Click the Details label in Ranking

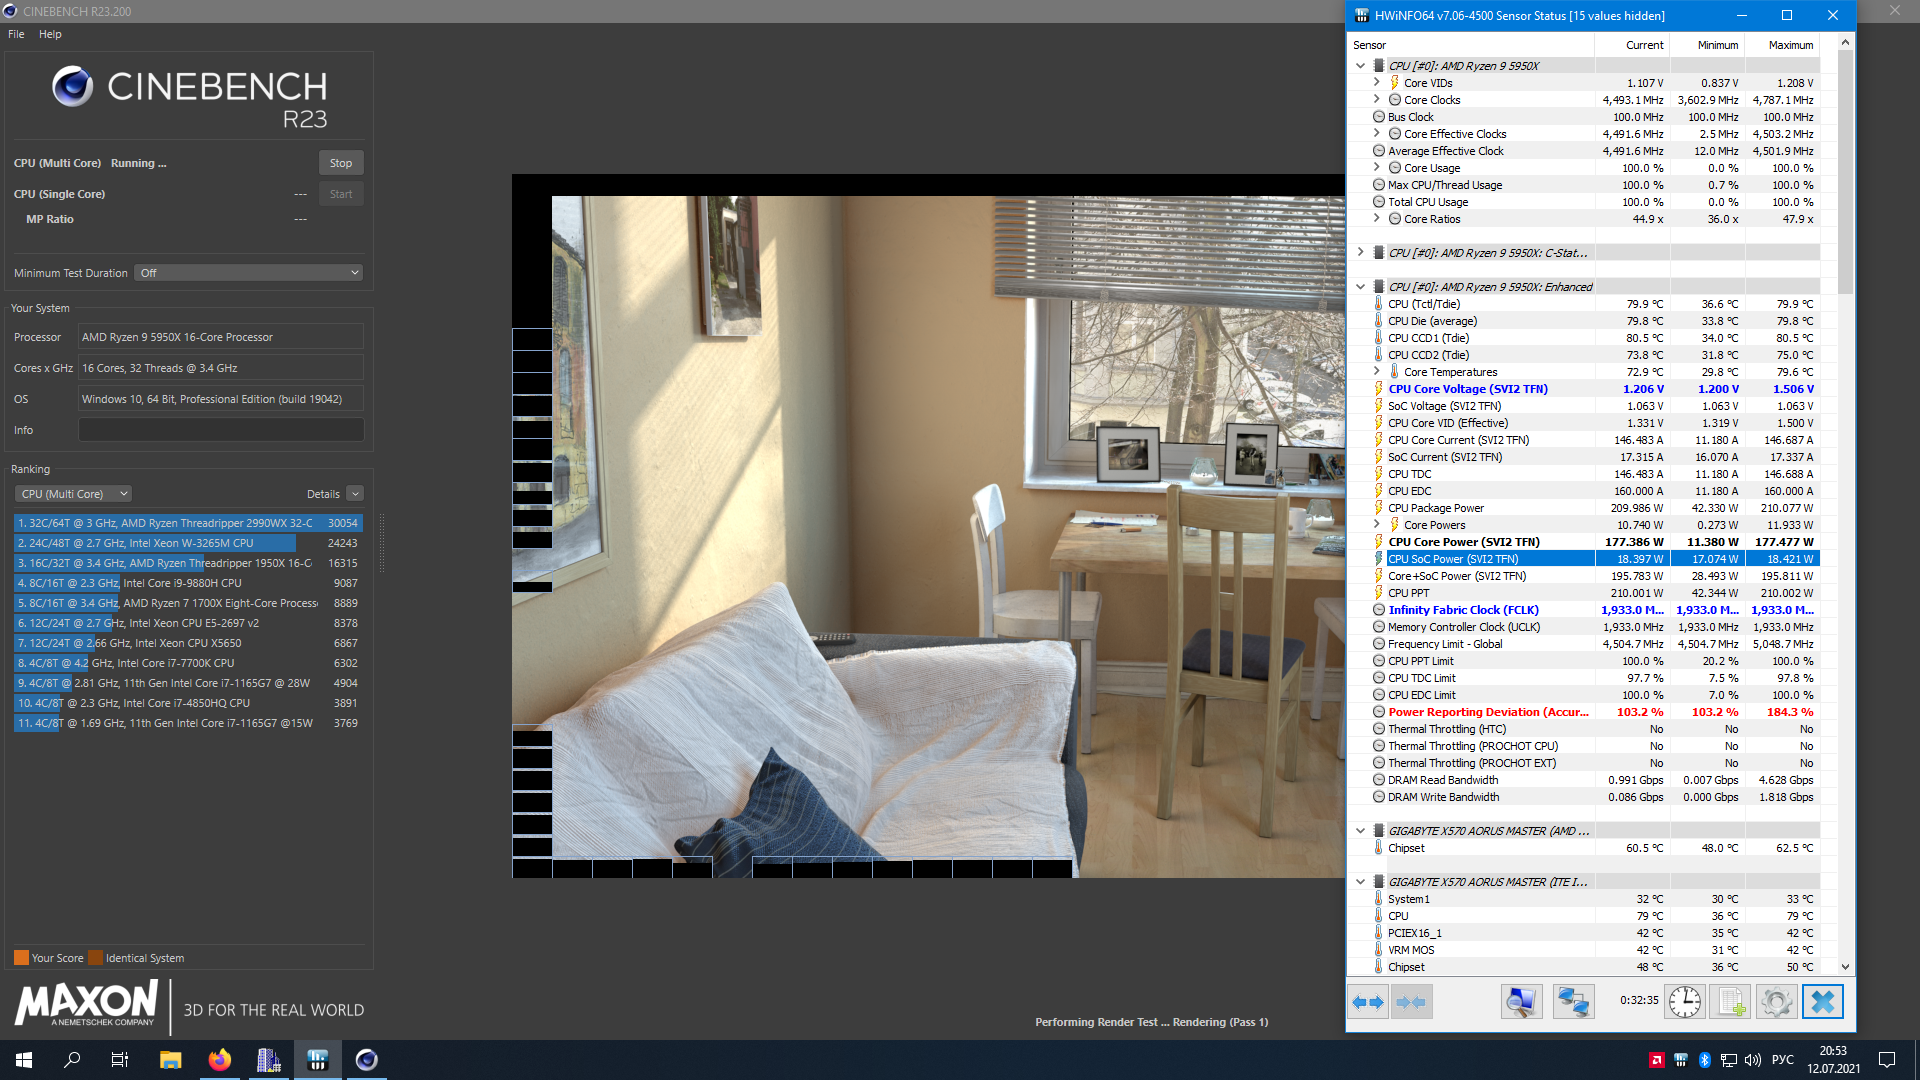(x=323, y=494)
